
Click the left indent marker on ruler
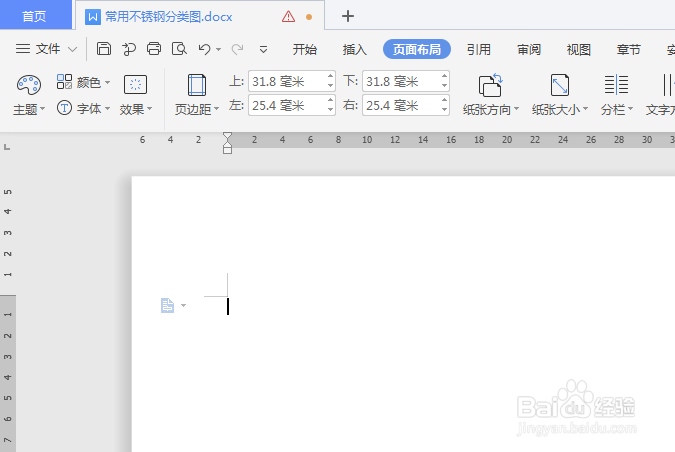[x=227, y=149]
